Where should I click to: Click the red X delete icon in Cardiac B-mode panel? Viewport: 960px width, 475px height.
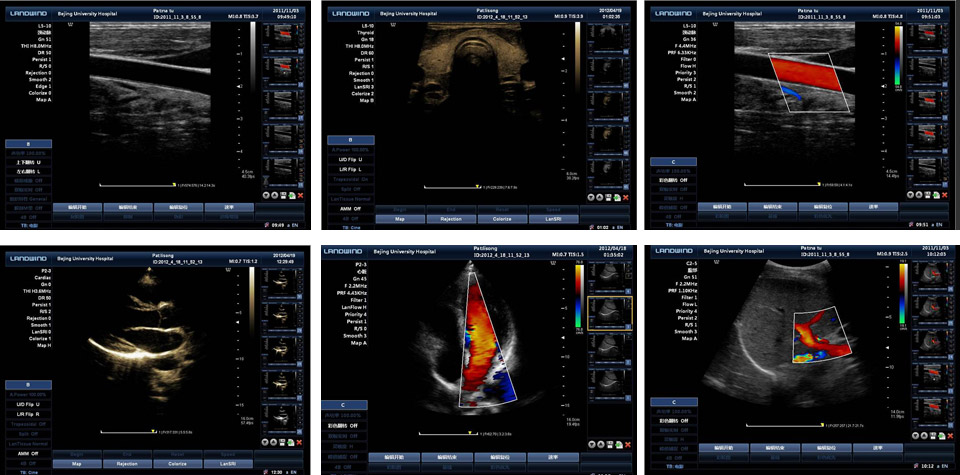[x=299, y=442]
